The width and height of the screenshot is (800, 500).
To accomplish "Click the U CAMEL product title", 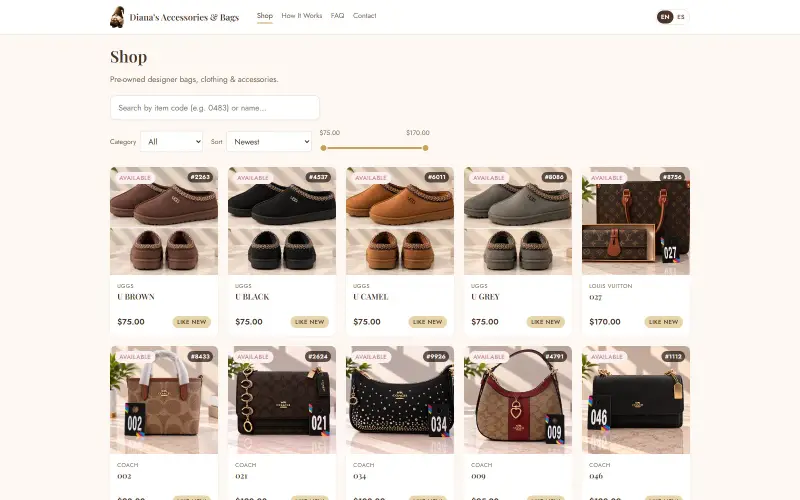I will tap(371, 297).
